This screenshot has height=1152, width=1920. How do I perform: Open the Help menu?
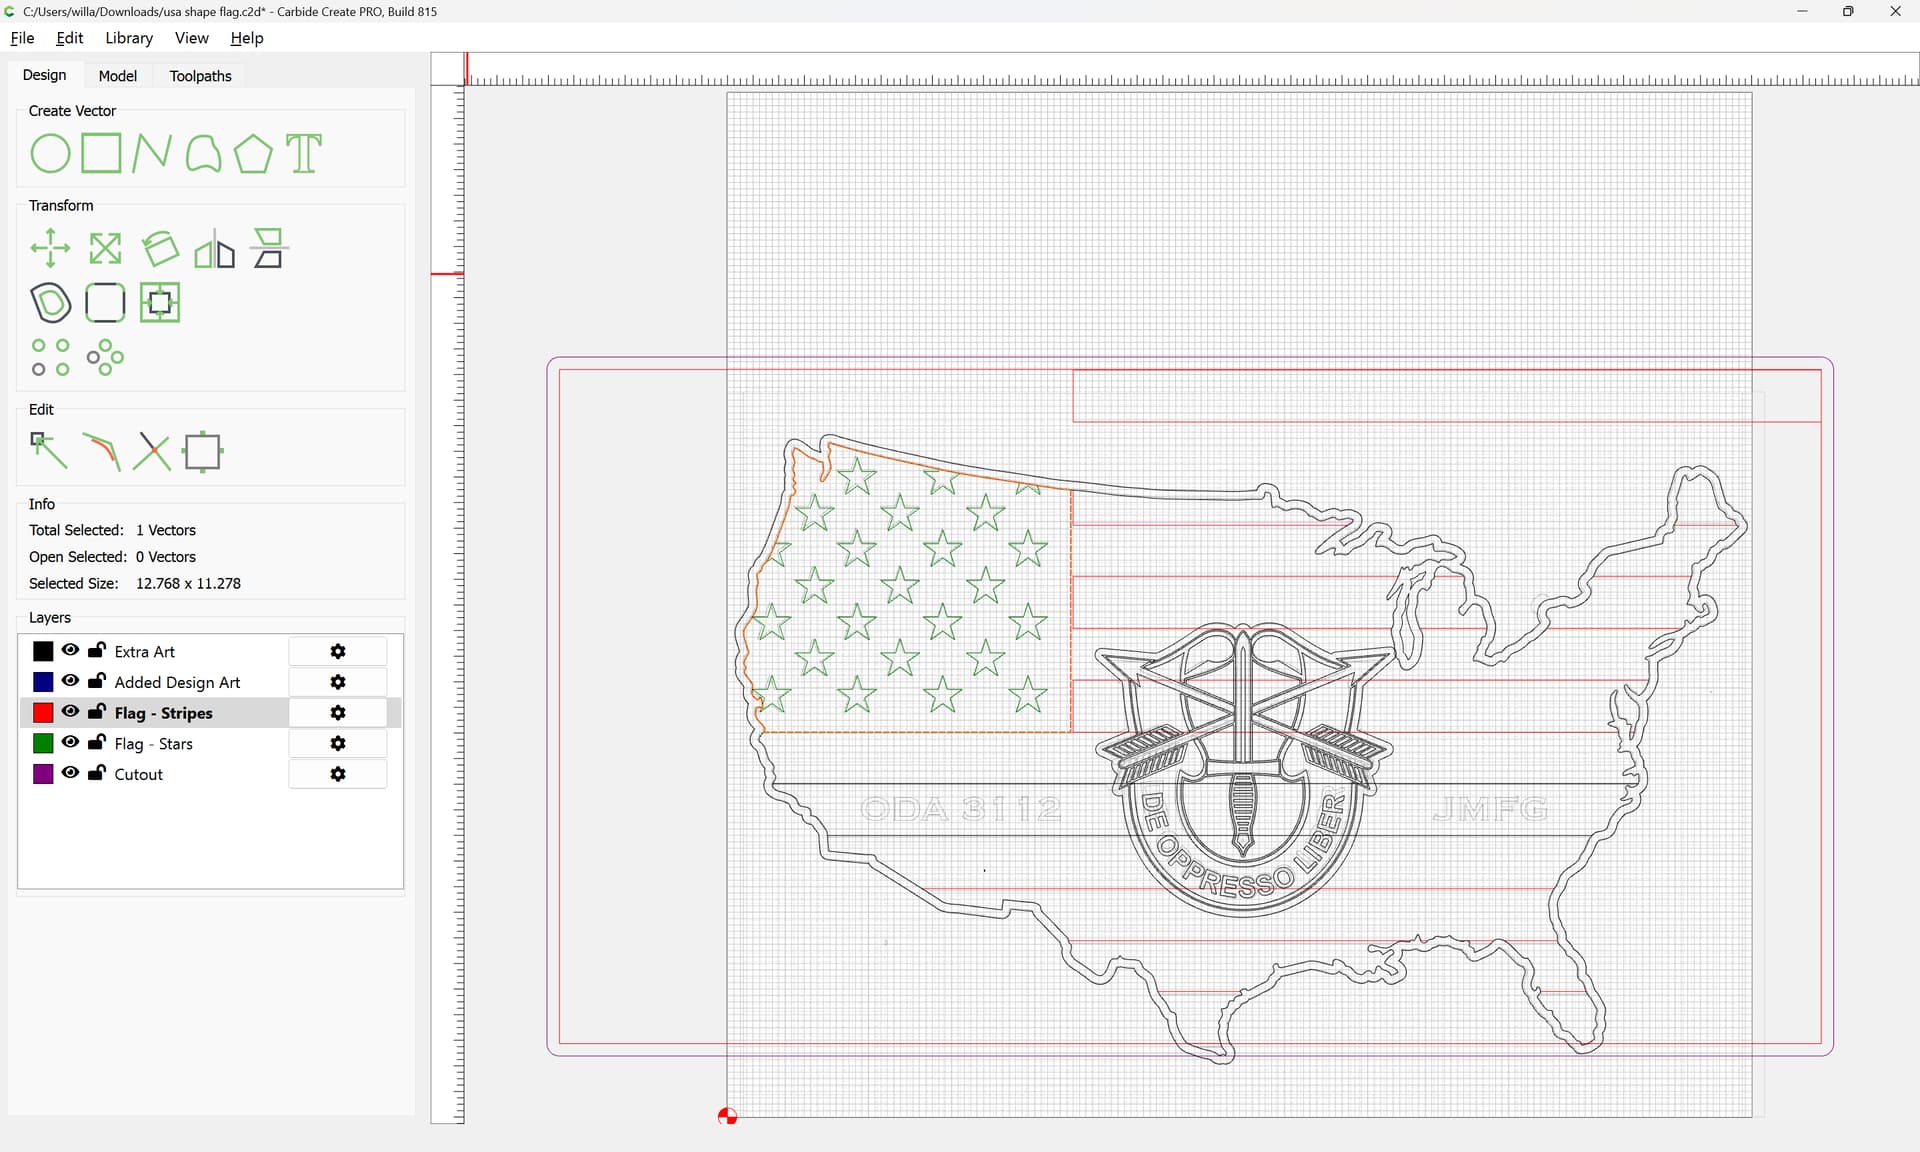click(247, 38)
